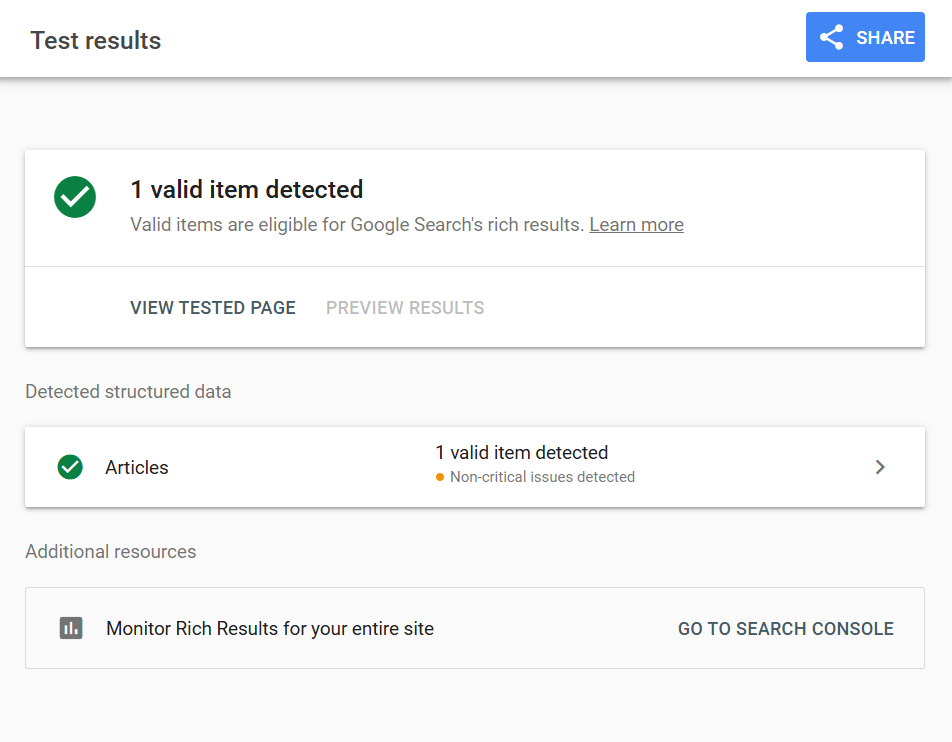Click the orange dot indicating non-critical issues

pyautogui.click(x=440, y=477)
